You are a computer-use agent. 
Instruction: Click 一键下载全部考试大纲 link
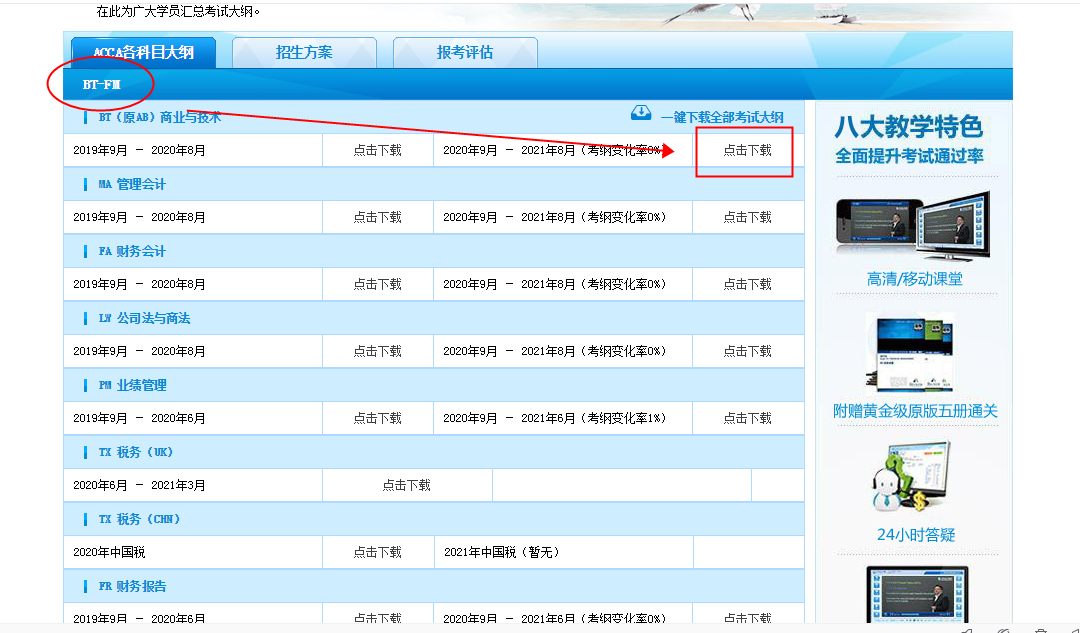click(x=722, y=117)
